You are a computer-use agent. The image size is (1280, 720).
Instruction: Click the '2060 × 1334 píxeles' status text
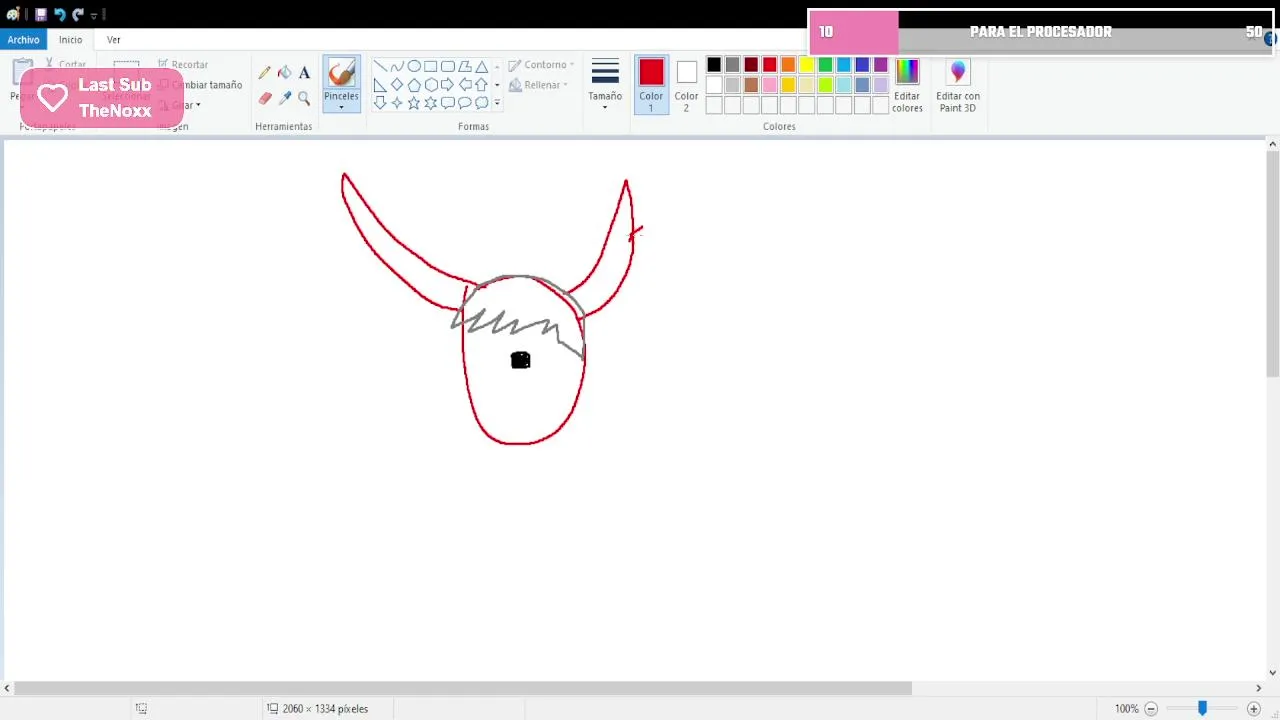[325, 708]
